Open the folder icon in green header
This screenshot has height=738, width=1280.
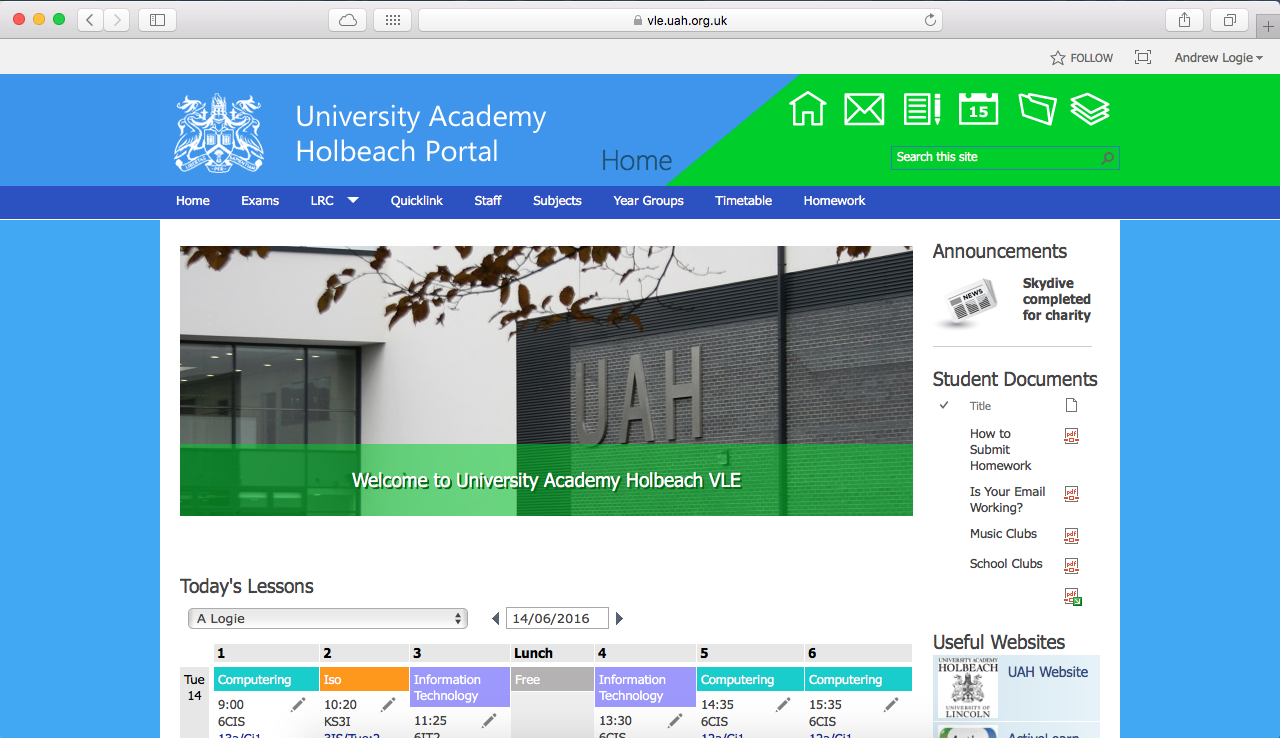click(x=1037, y=108)
